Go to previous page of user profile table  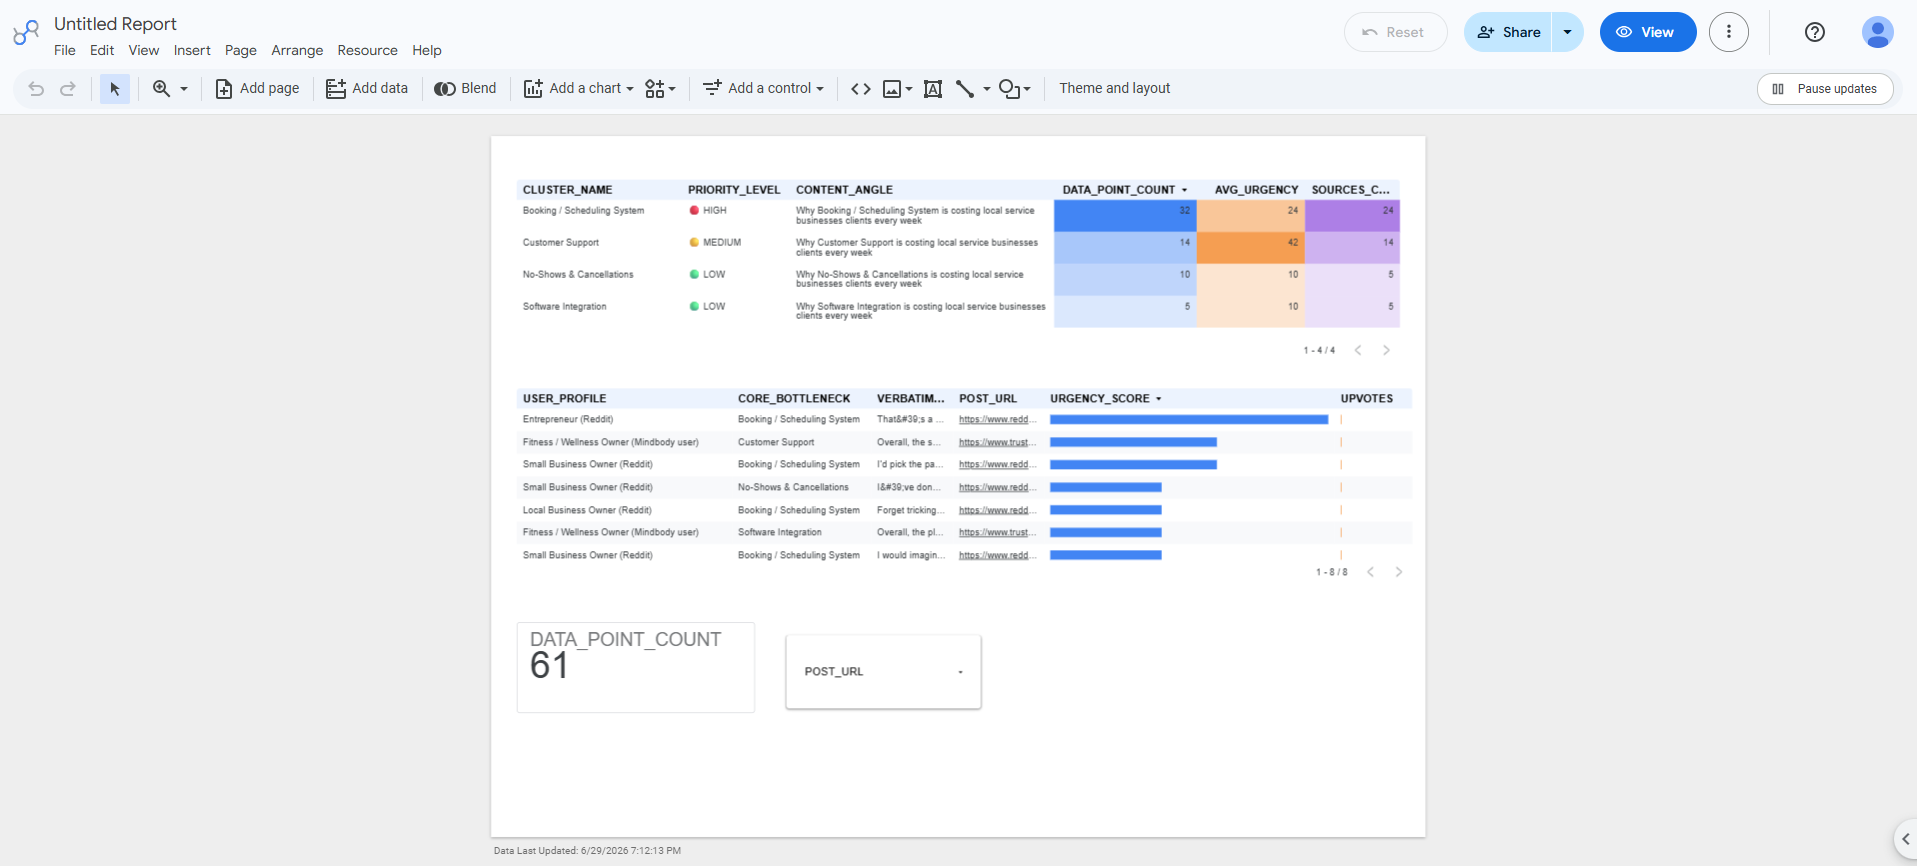(x=1371, y=572)
